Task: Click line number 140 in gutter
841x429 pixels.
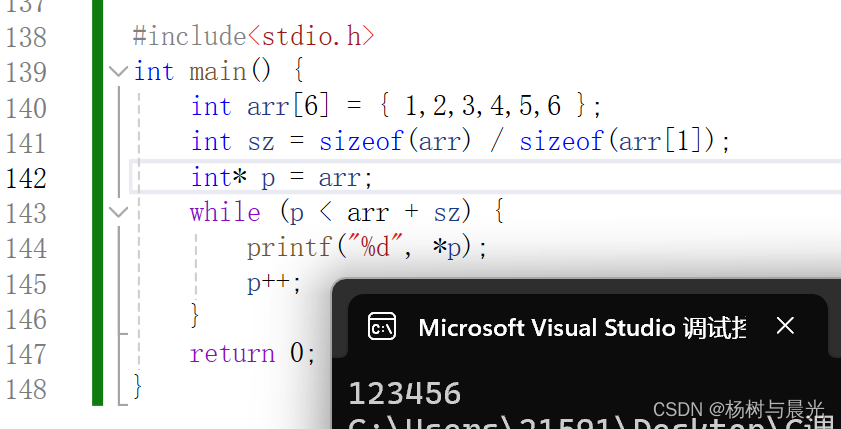Action: click(x=26, y=108)
